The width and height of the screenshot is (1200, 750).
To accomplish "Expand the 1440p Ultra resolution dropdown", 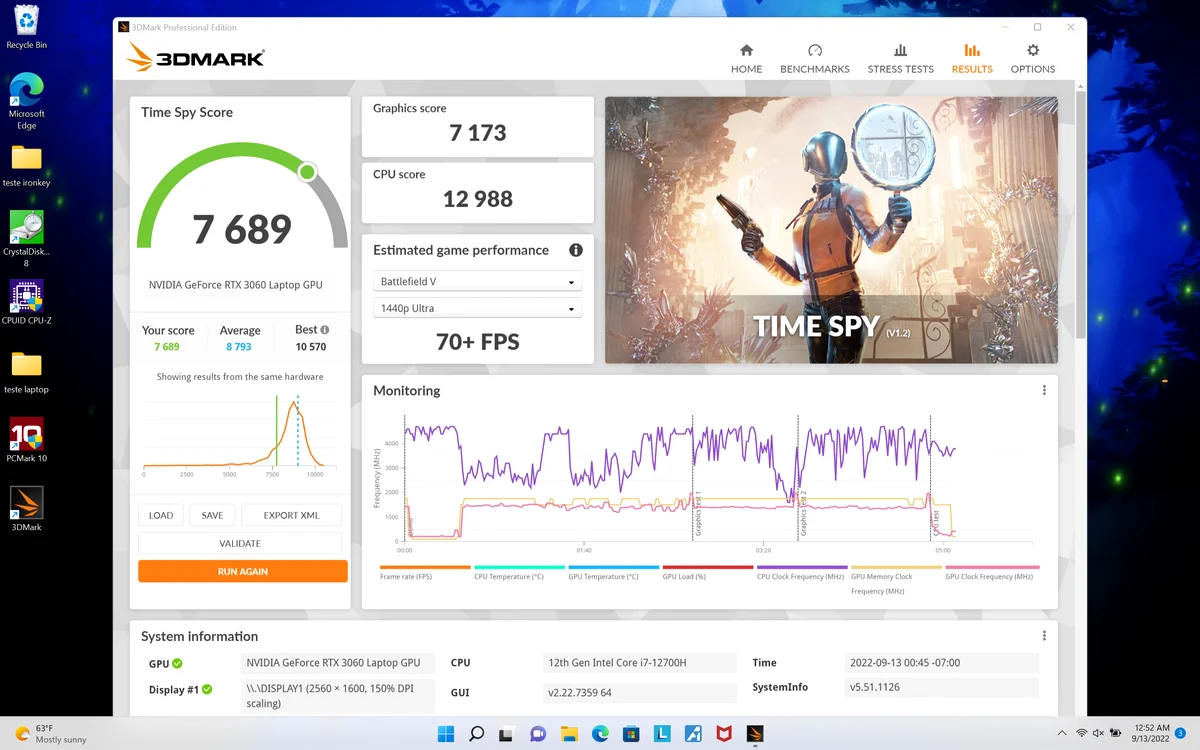I will pyautogui.click(x=477, y=308).
